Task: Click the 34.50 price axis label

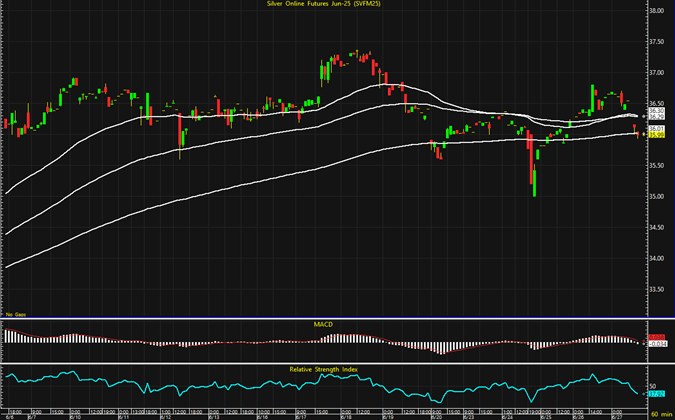Action: pos(657,227)
